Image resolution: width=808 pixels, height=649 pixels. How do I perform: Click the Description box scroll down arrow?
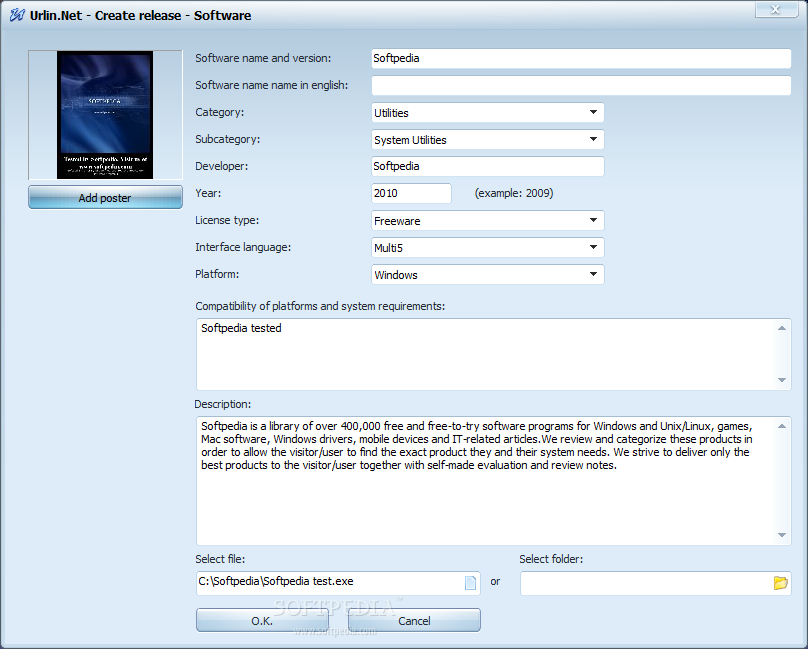tap(782, 535)
